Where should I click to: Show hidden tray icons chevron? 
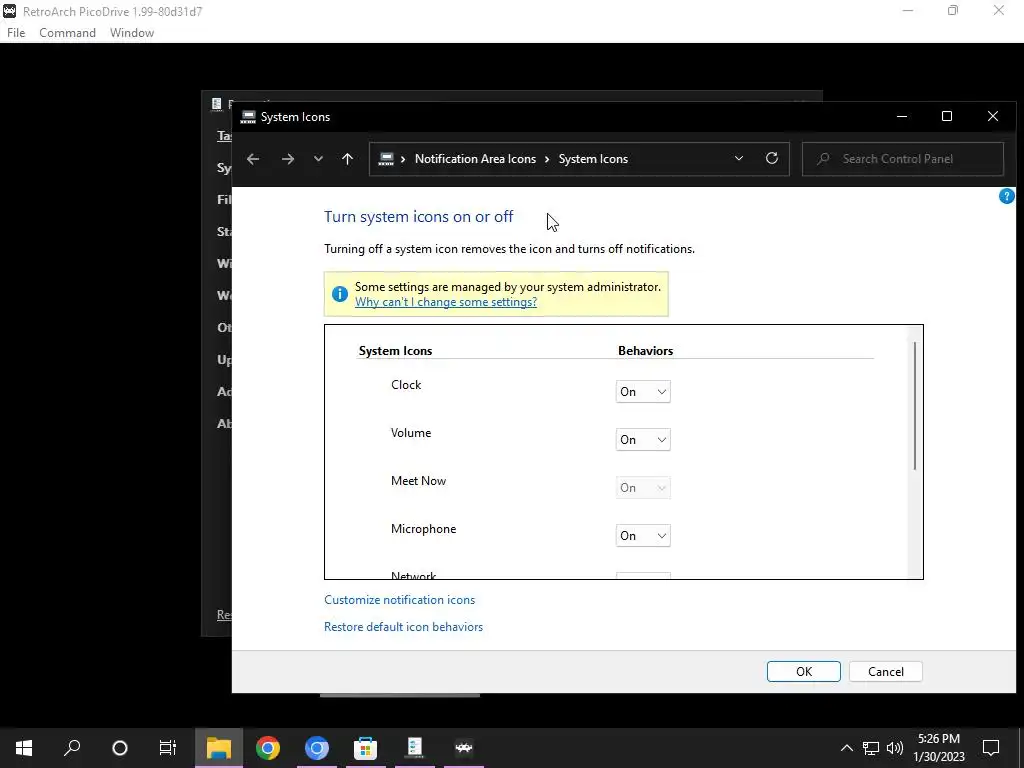[x=846, y=748]
